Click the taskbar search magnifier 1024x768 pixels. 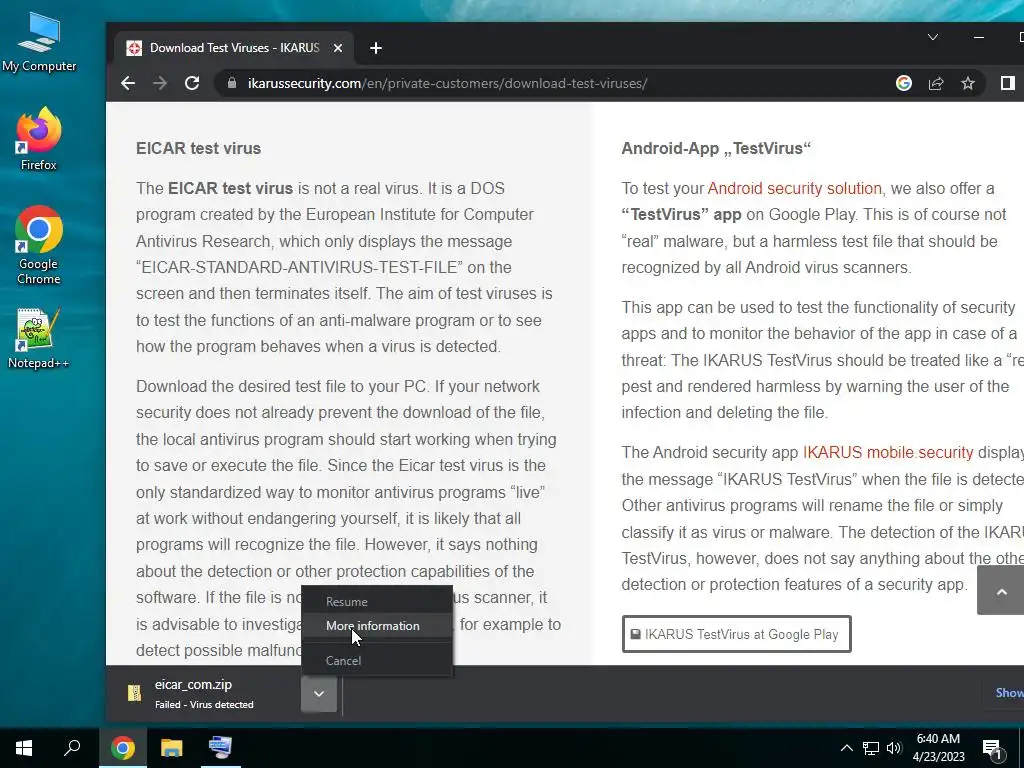pyautogui.click(x=72, y=748)
